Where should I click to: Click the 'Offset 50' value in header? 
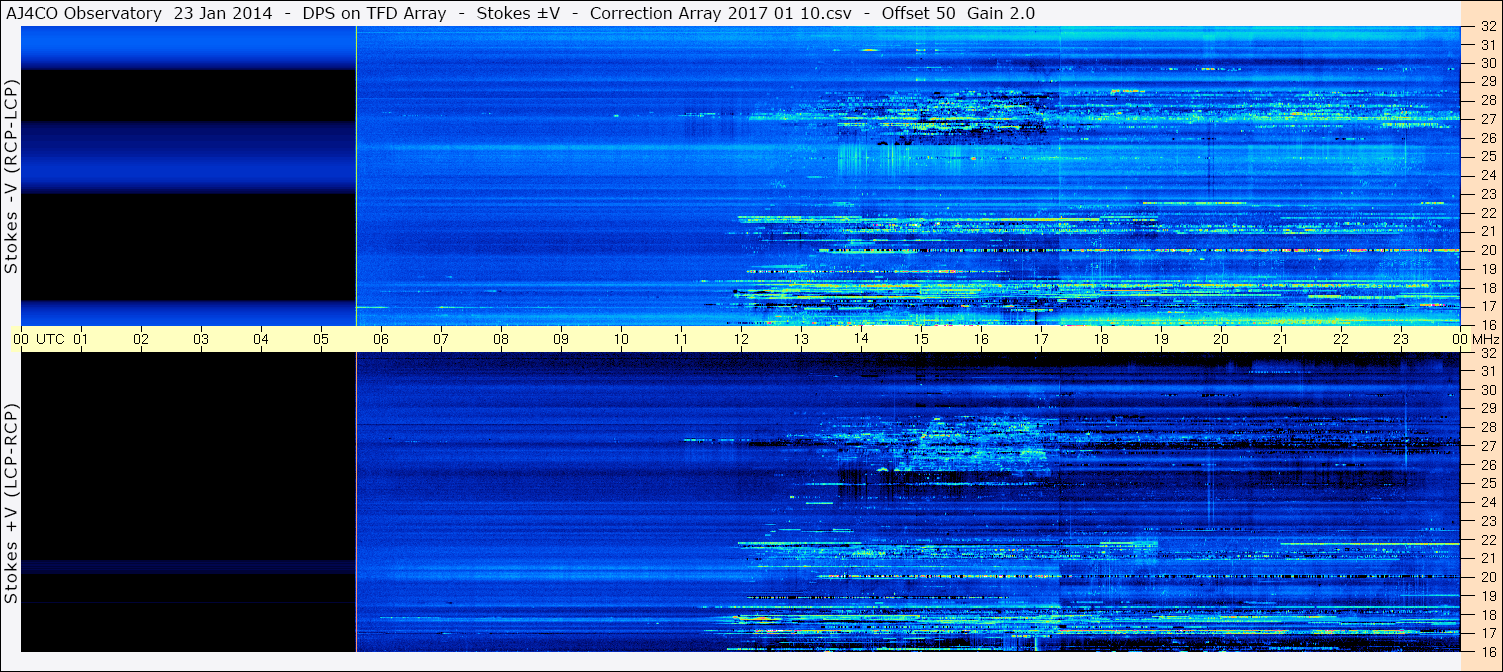tap(919, 13)
